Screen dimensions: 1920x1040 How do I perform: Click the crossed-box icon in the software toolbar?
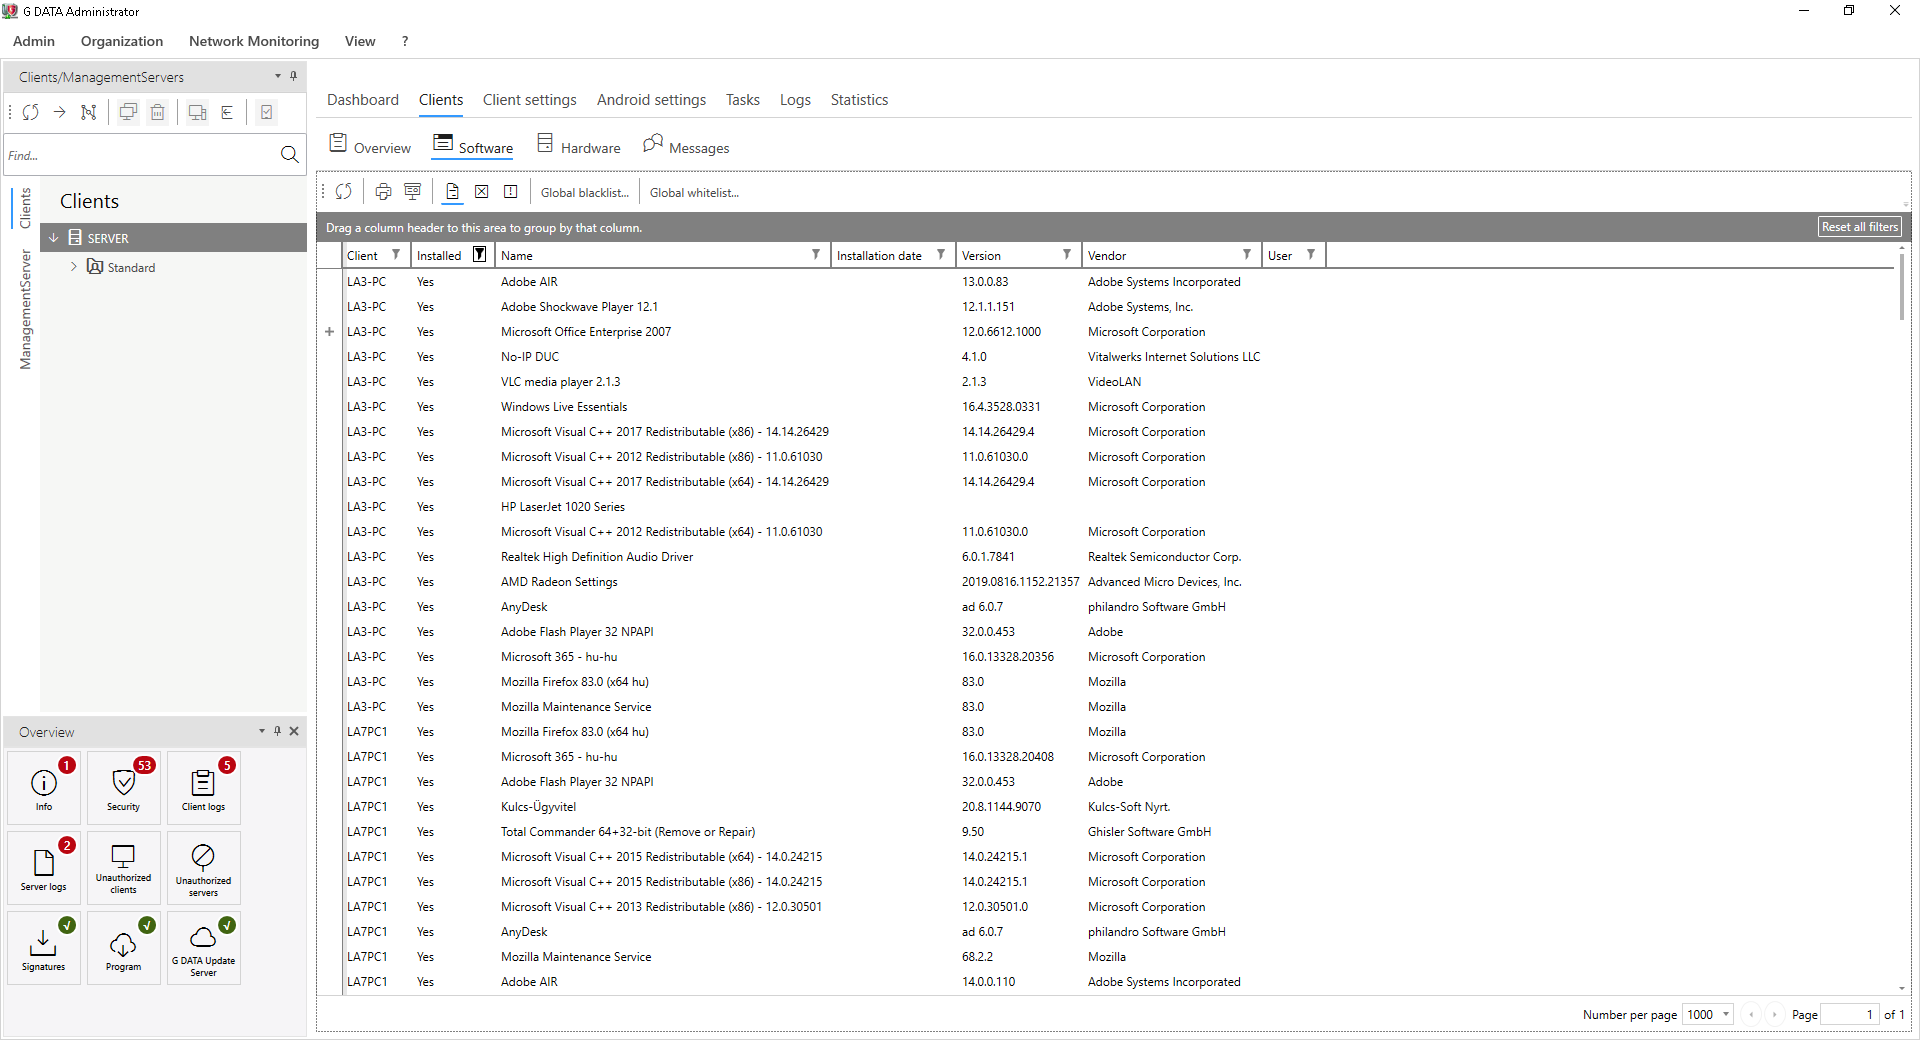point(481,192)
